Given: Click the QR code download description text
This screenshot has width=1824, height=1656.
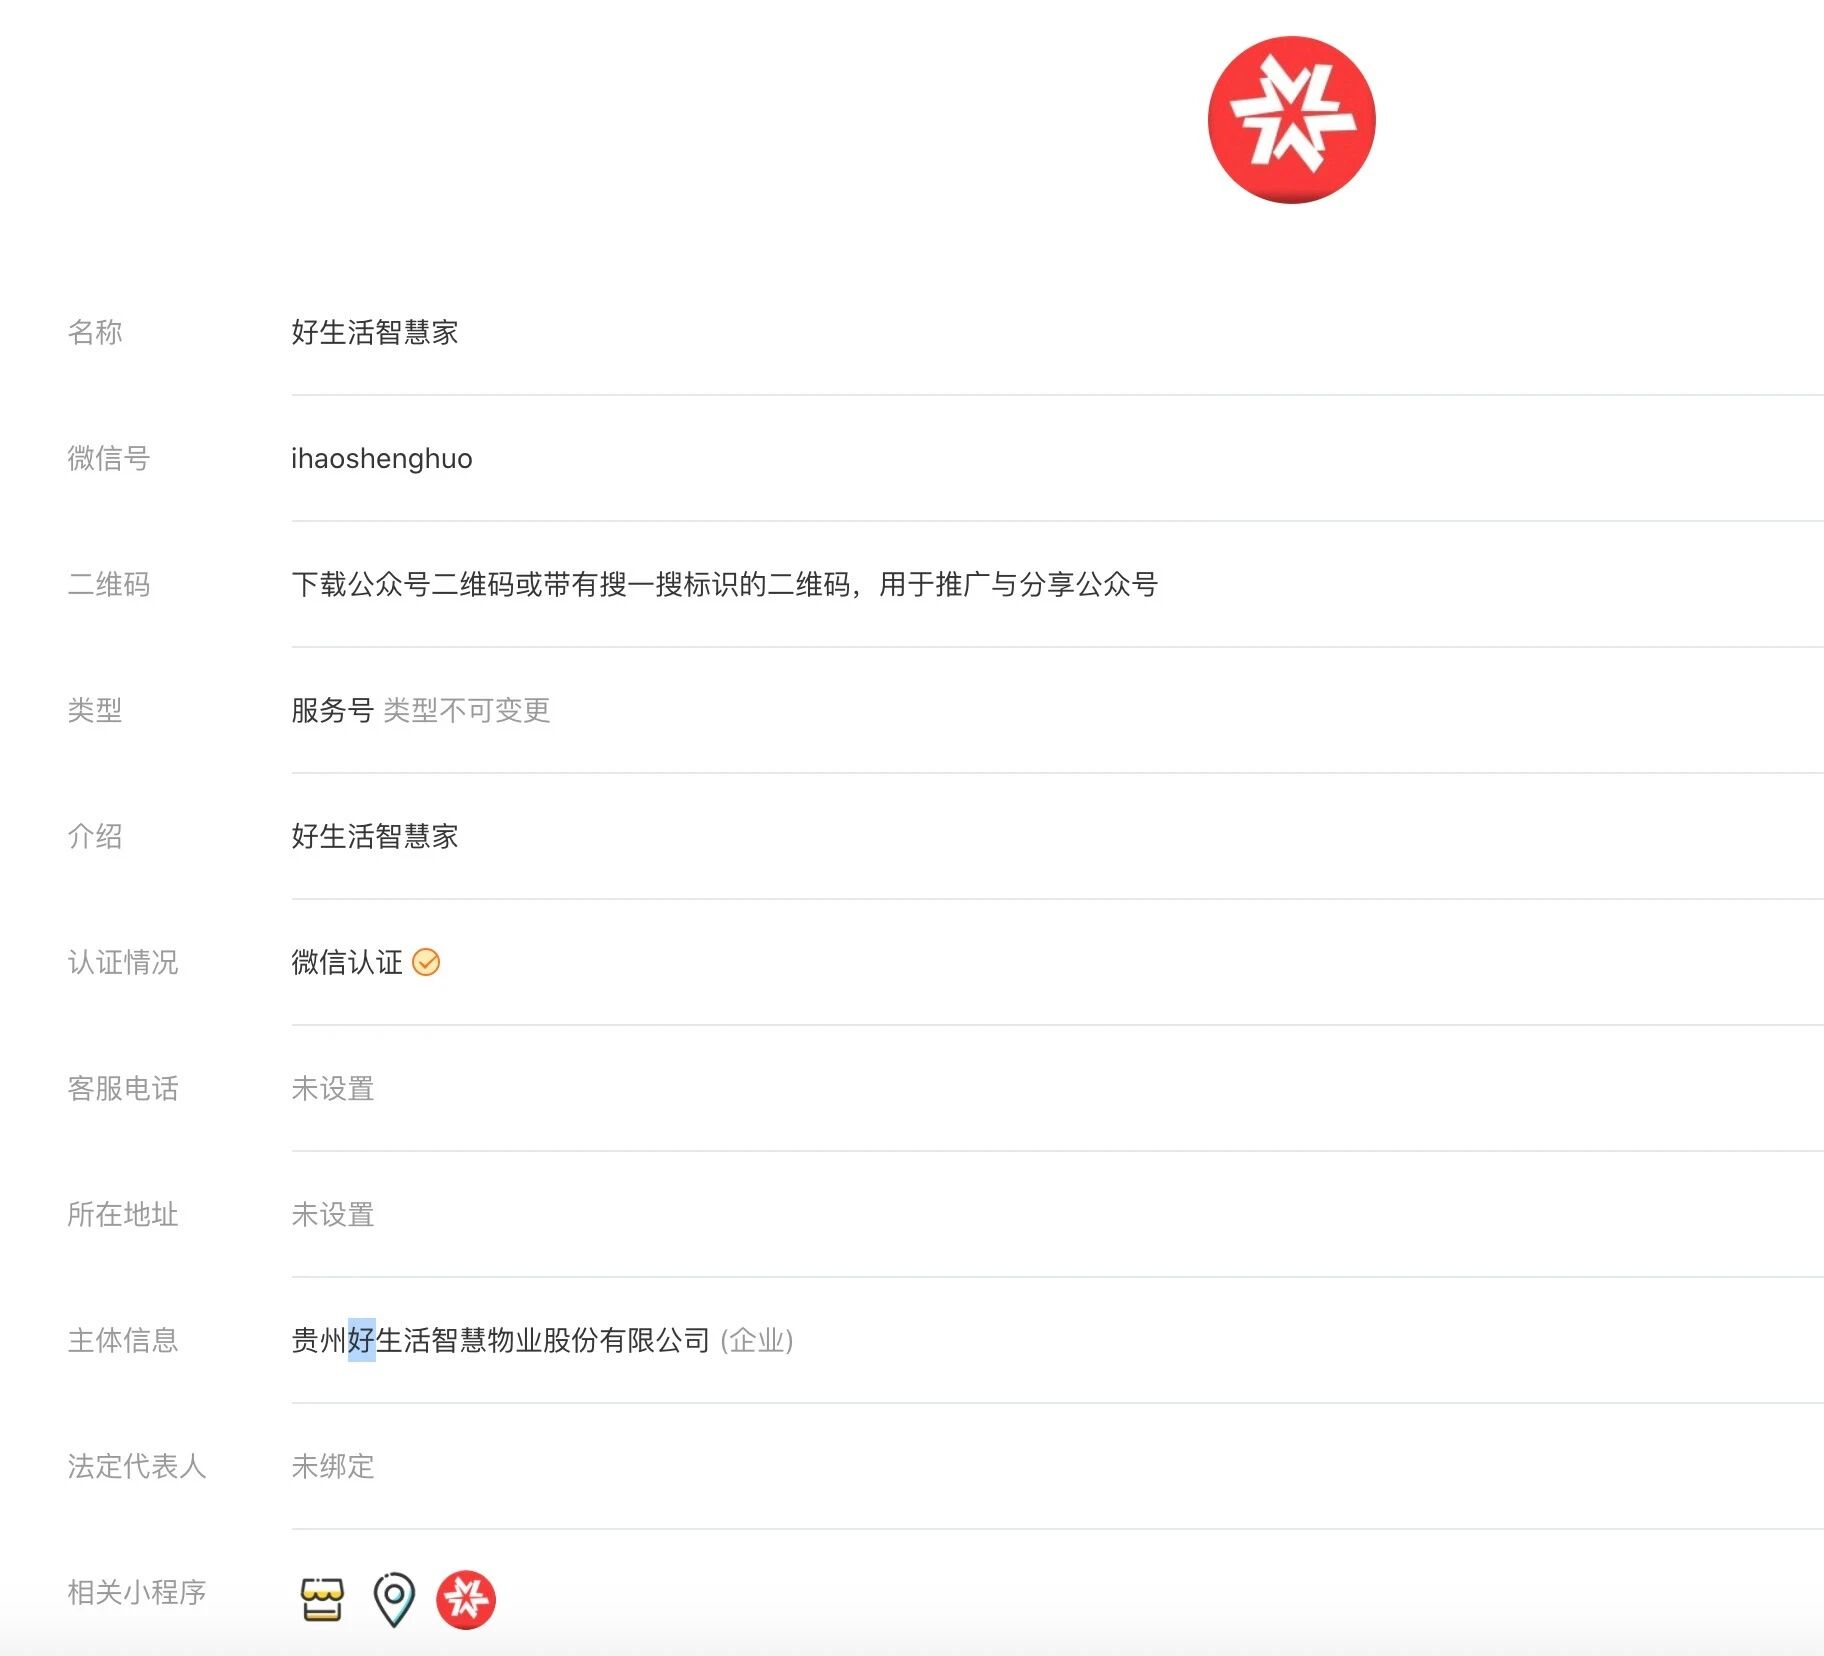Looking at the screenshot, I should coord(725,584).
